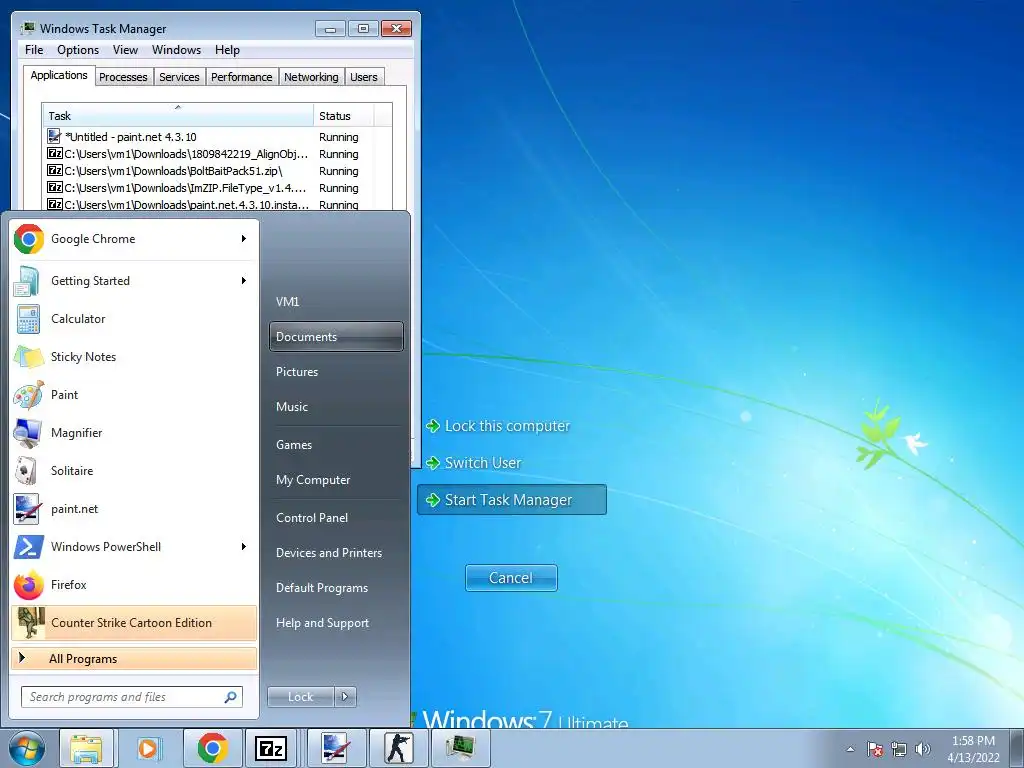Open the network tray icon

[x=899, y=749]
